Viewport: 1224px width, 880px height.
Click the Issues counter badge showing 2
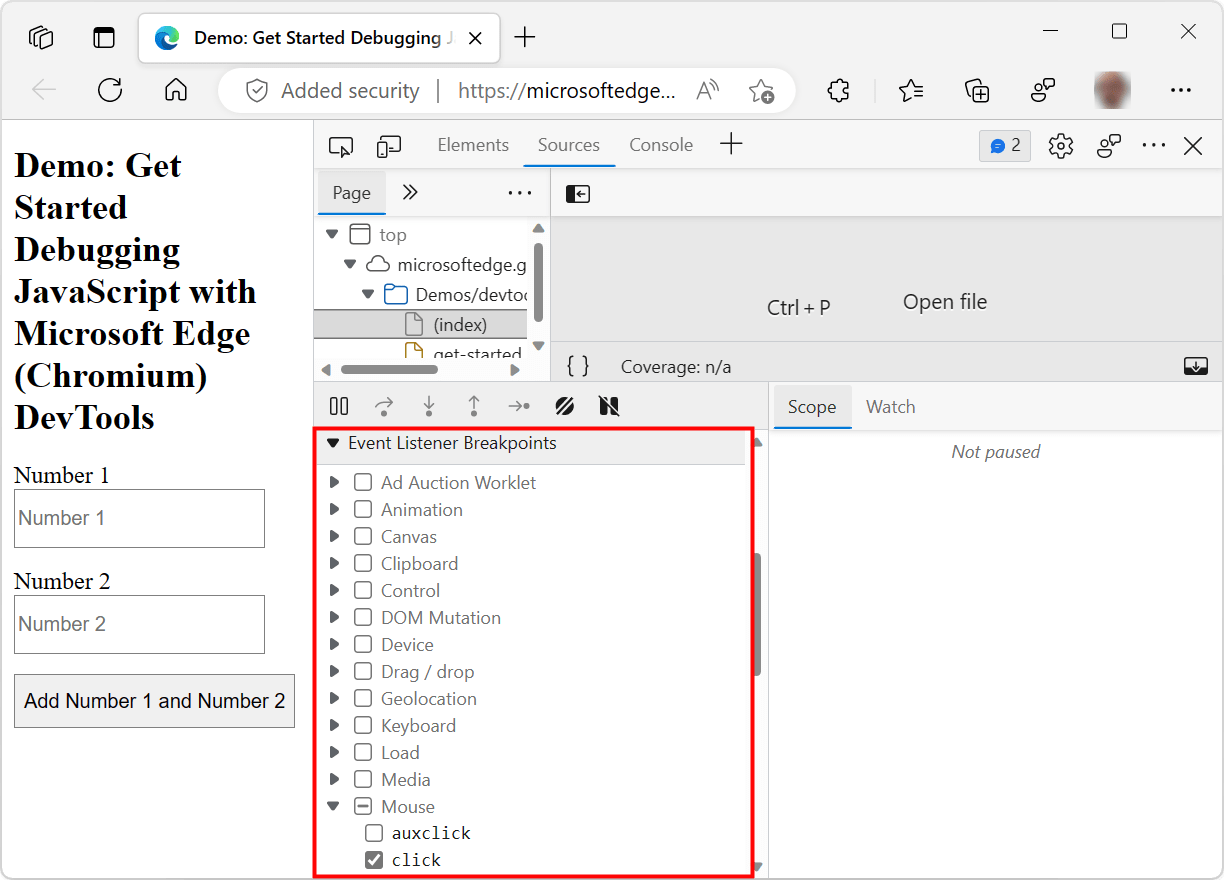[x=1004, y=145]
